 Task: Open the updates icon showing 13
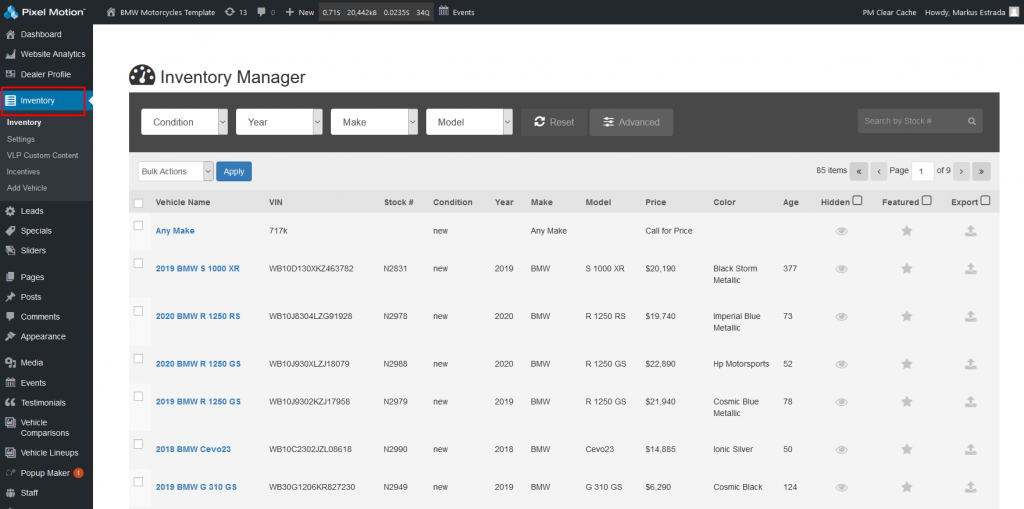(236, 12)
